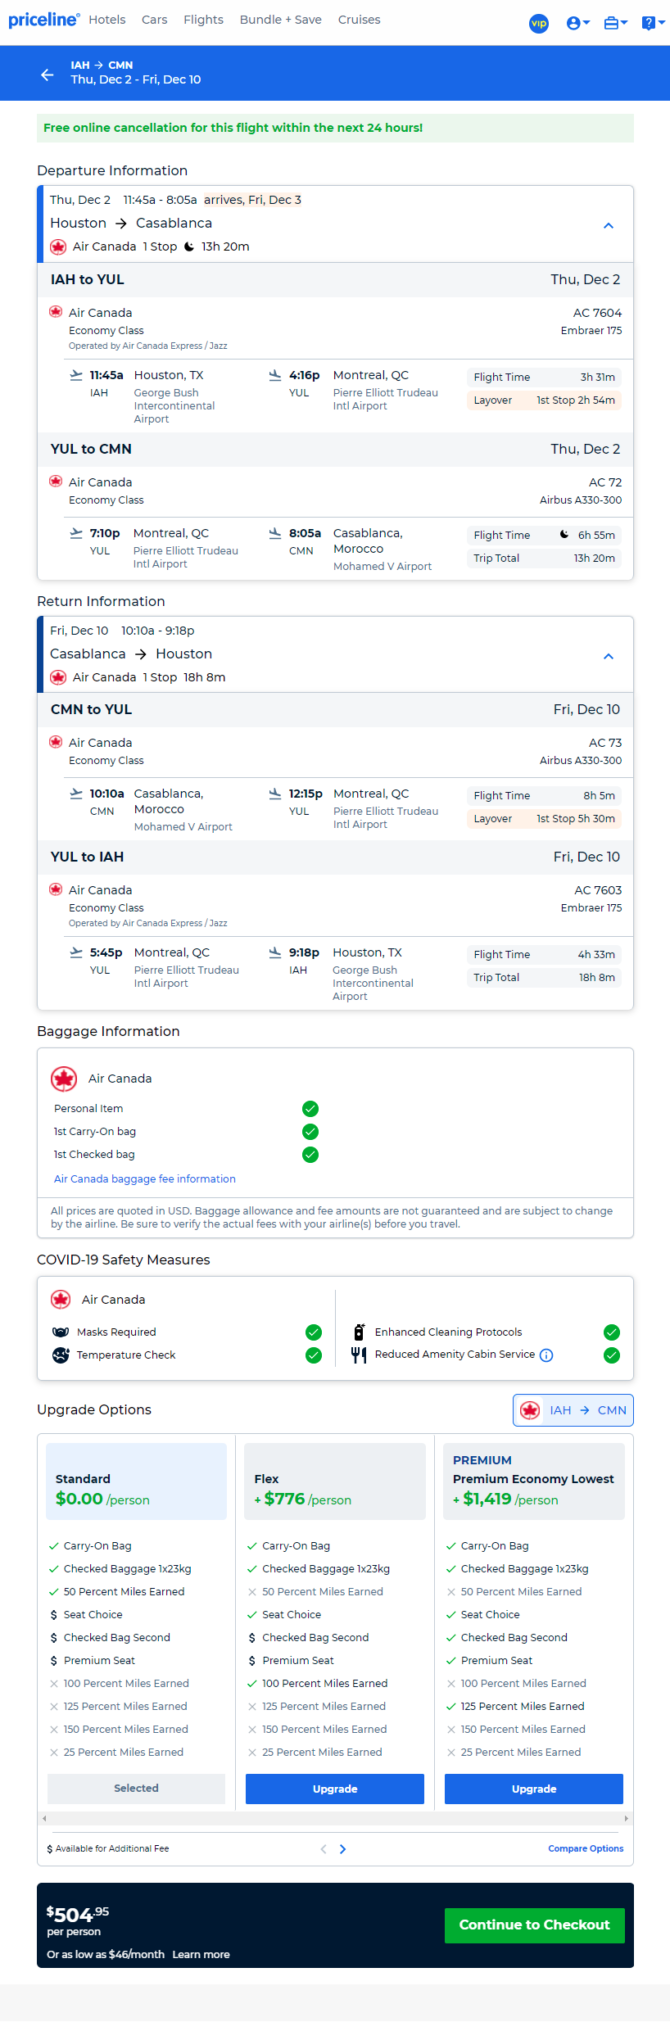Image resolution: width=670 pixels, height=2022 pixels.
Task: Go to next upgrade option arrow
Action: tap(342, 1849)
